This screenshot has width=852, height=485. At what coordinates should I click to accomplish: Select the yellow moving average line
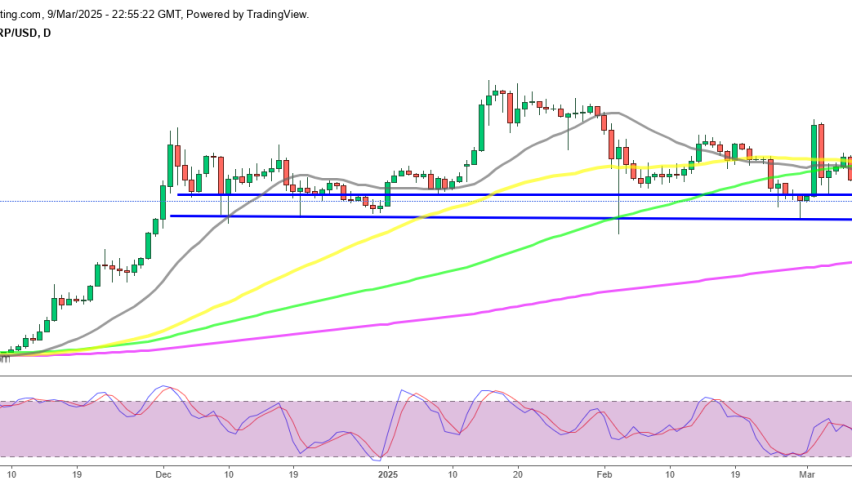point(300,270)
